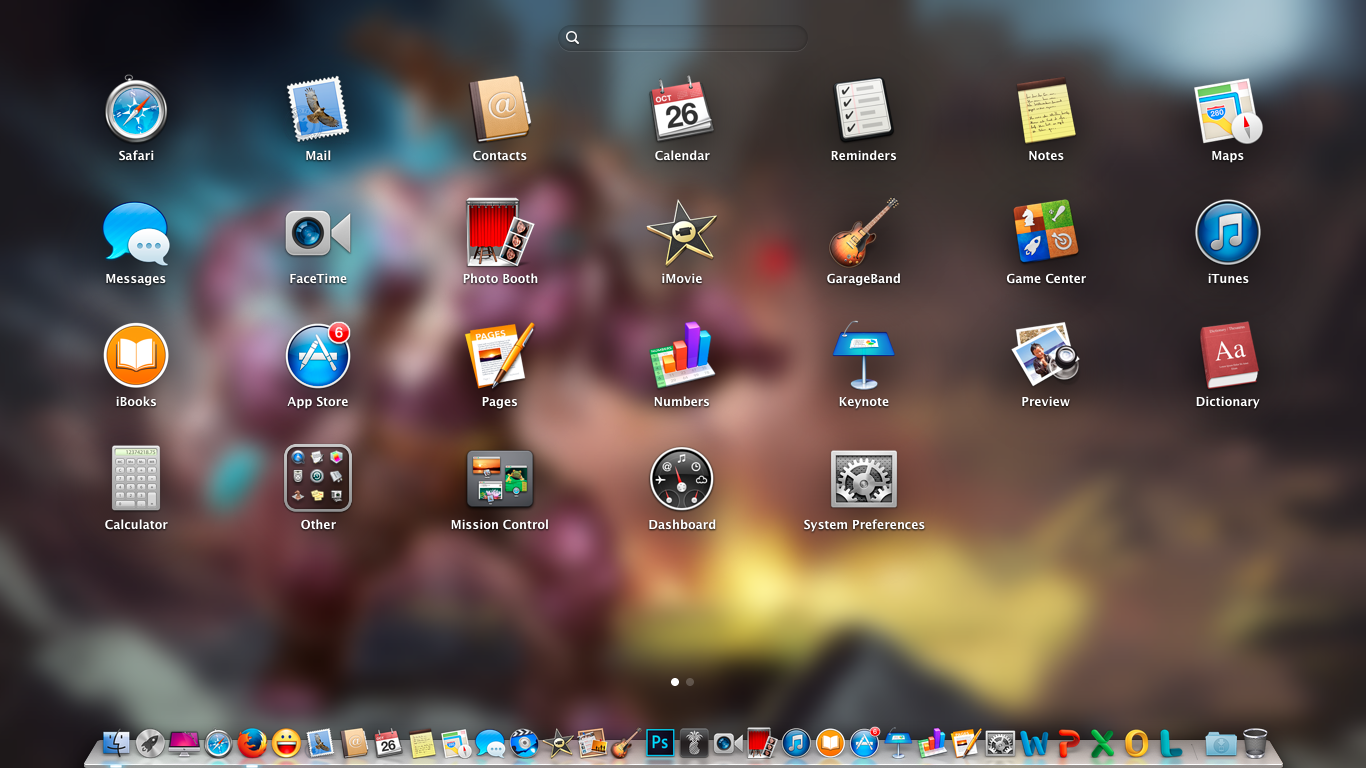Image resolution: width=1366 pixels, height=768 pixels.
Task: Launch the Dictionary app
Action: coord(1228,355)
